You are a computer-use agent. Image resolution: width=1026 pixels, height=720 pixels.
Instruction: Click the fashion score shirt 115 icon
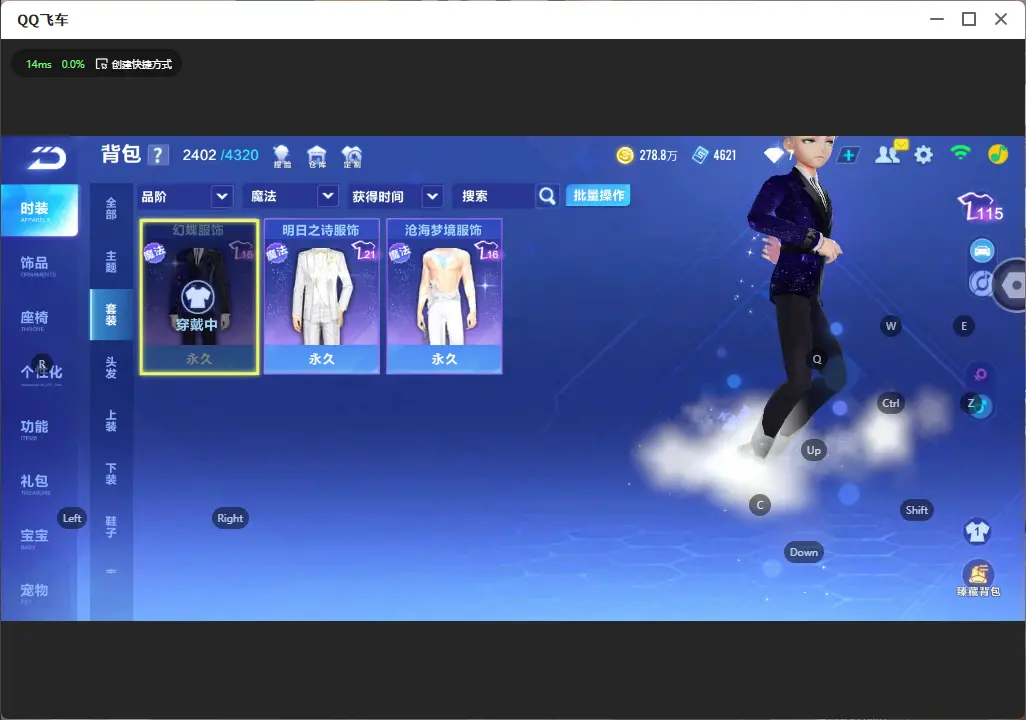[x=980, y=207]
